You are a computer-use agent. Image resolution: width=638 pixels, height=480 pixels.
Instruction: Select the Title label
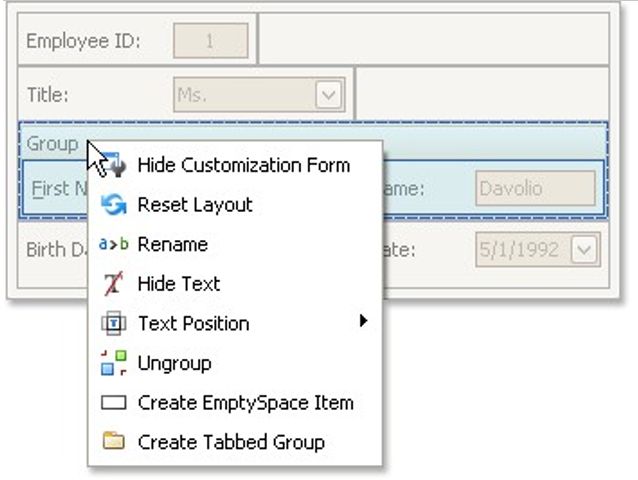coord(48,95)
